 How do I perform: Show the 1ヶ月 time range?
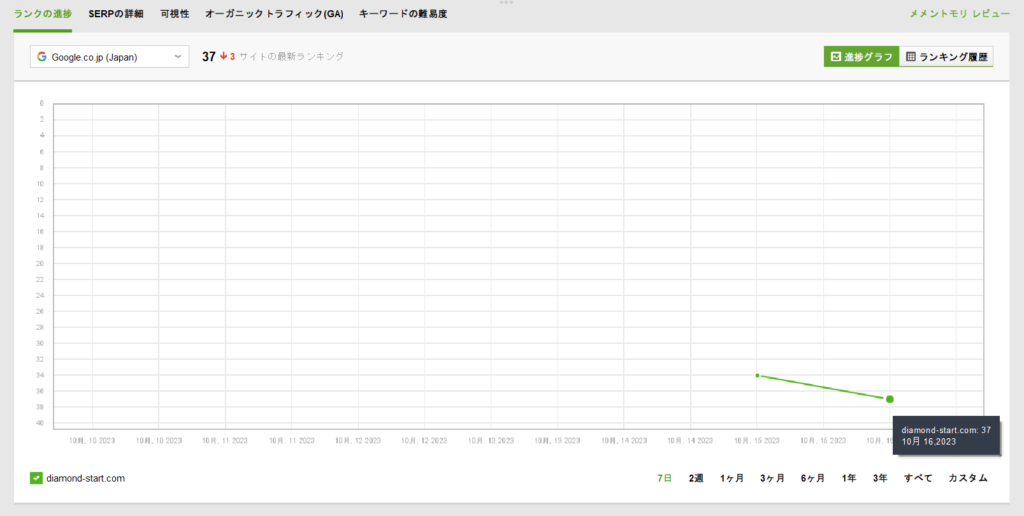(732, 478)
